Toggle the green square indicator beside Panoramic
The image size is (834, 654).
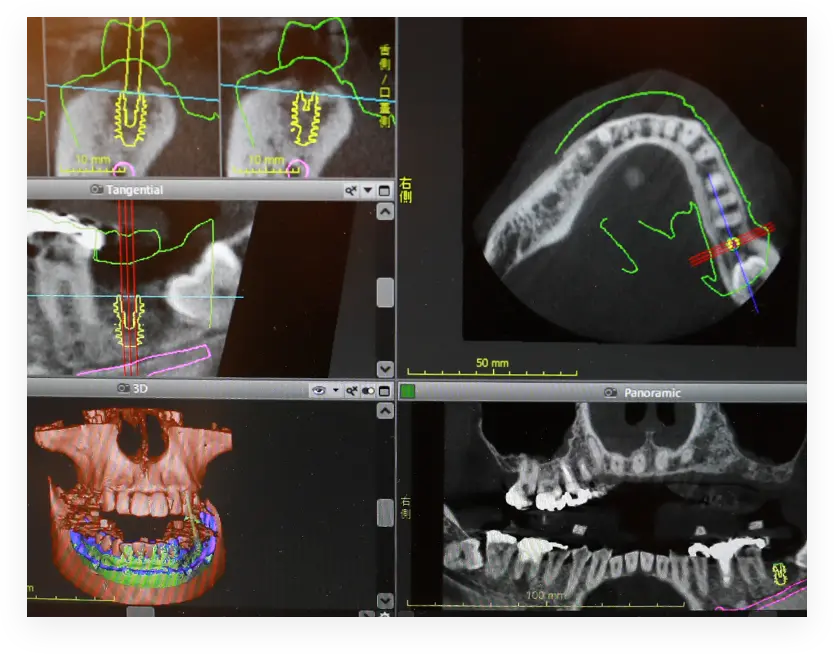[x=407, y=392]
